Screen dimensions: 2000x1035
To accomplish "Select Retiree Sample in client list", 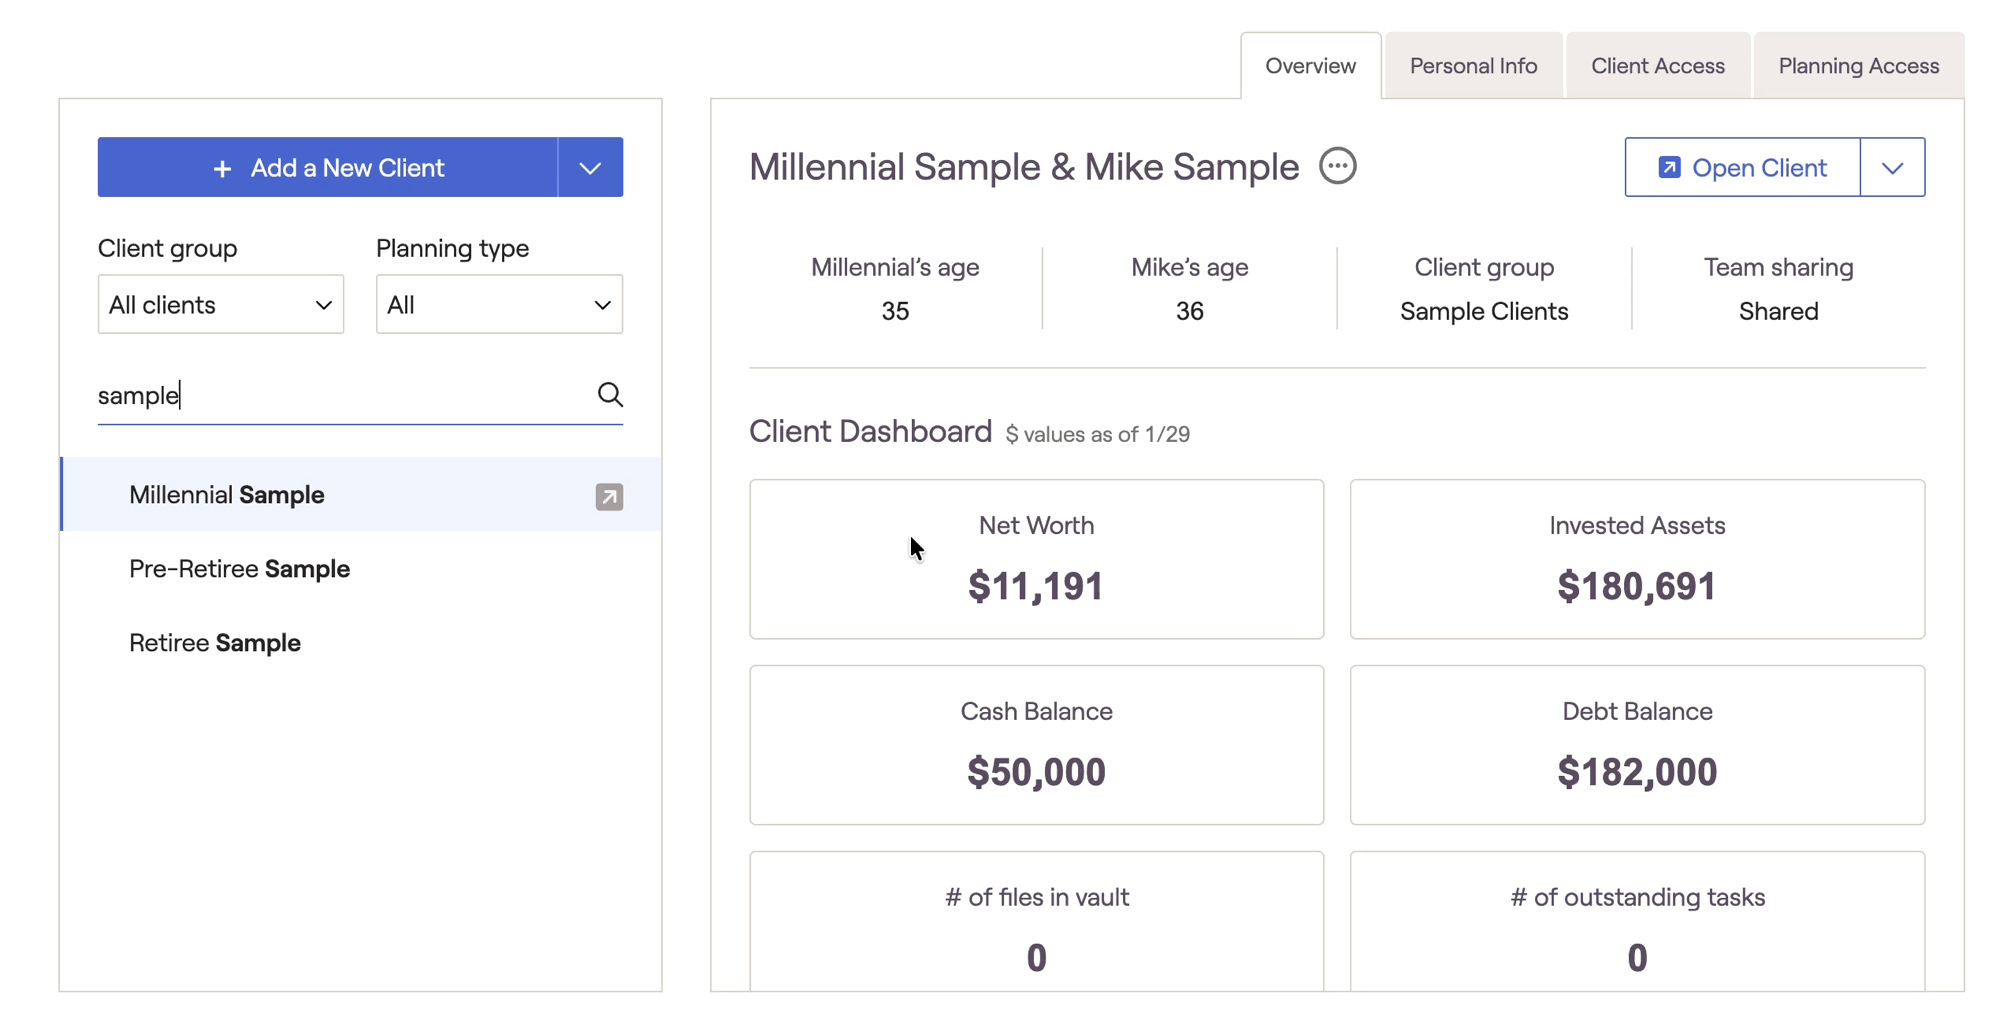I will pyautogui.click(x=215, y=643).
